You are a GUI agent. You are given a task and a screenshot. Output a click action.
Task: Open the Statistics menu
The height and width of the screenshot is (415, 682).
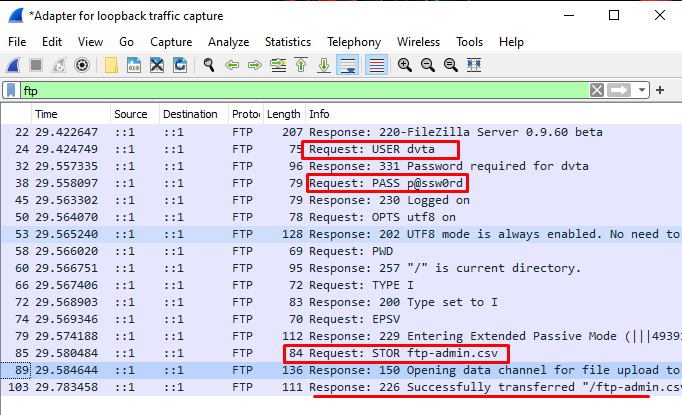click(x=288, y=42)
